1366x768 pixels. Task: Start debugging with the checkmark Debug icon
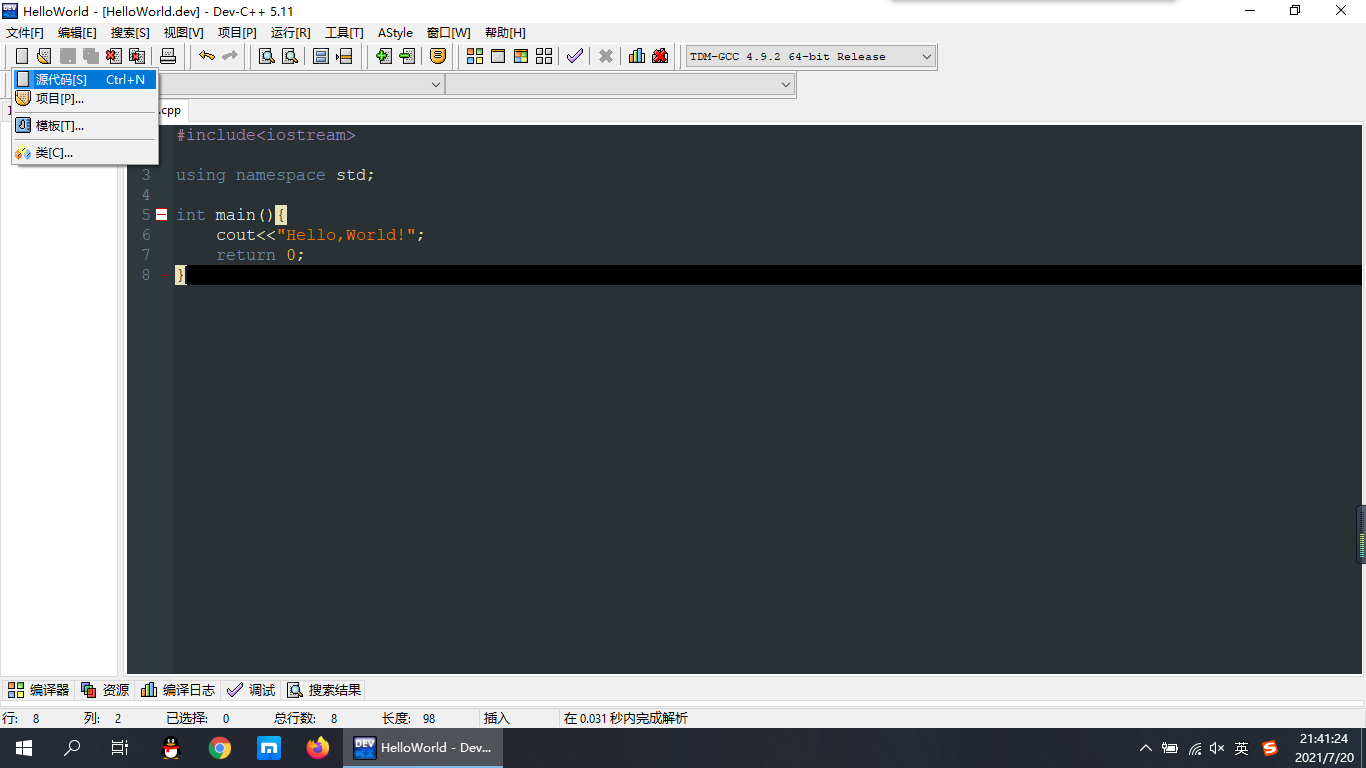[x=574, y=56]
